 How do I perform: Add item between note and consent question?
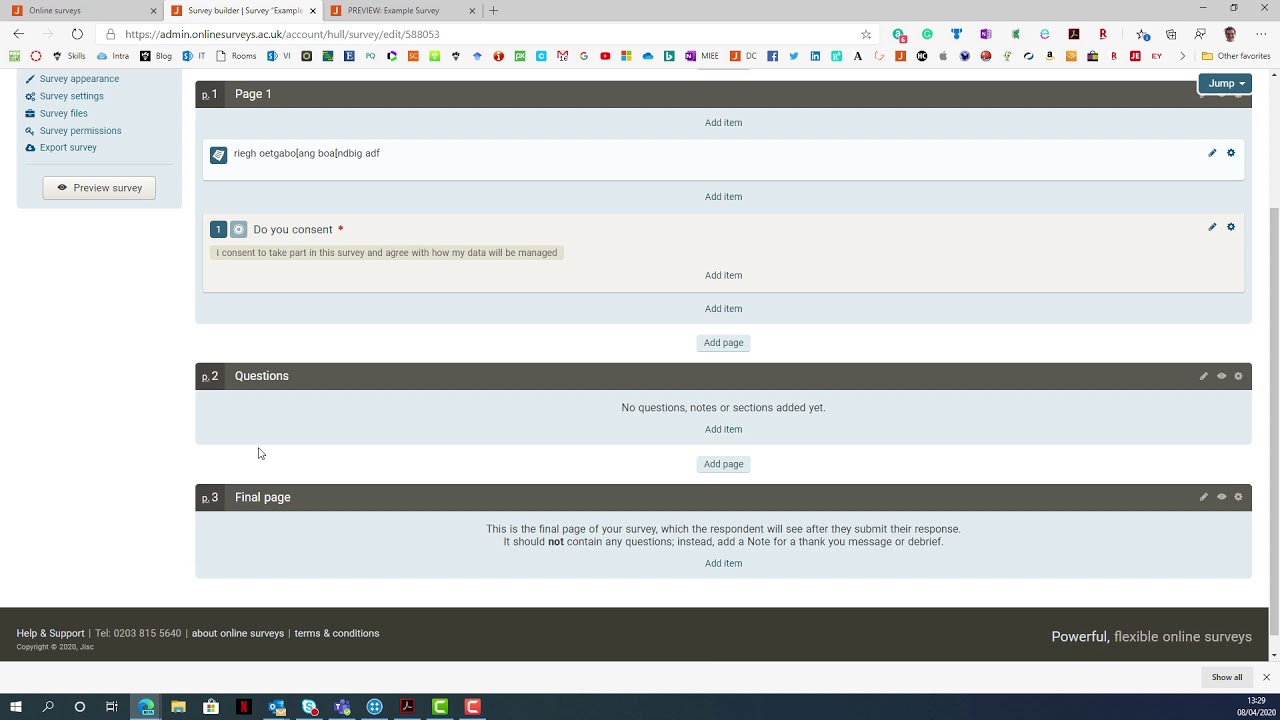[x=723, y=197]
